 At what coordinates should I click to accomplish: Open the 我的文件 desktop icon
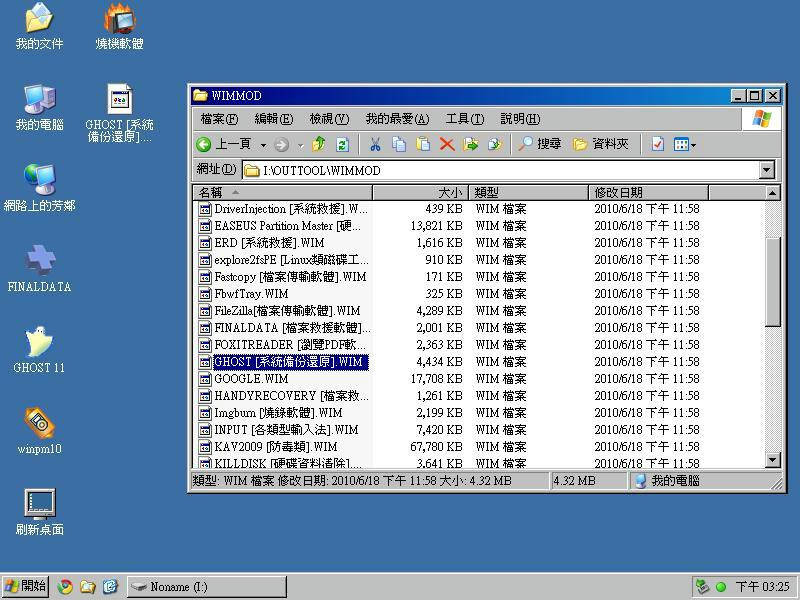pyautogui.click(x=39, y=27)
